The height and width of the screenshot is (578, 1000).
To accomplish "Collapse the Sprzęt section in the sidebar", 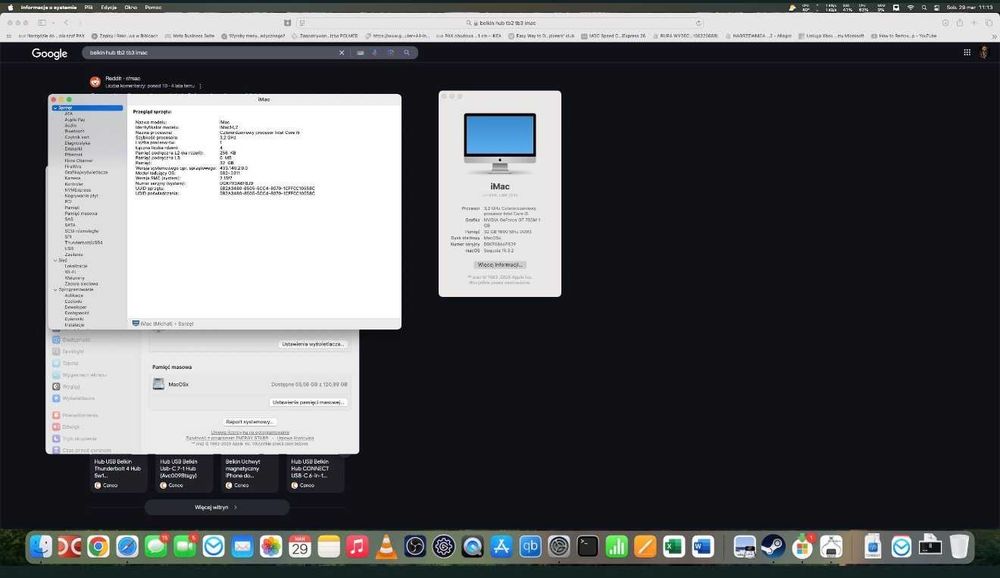I will point(55,108).
